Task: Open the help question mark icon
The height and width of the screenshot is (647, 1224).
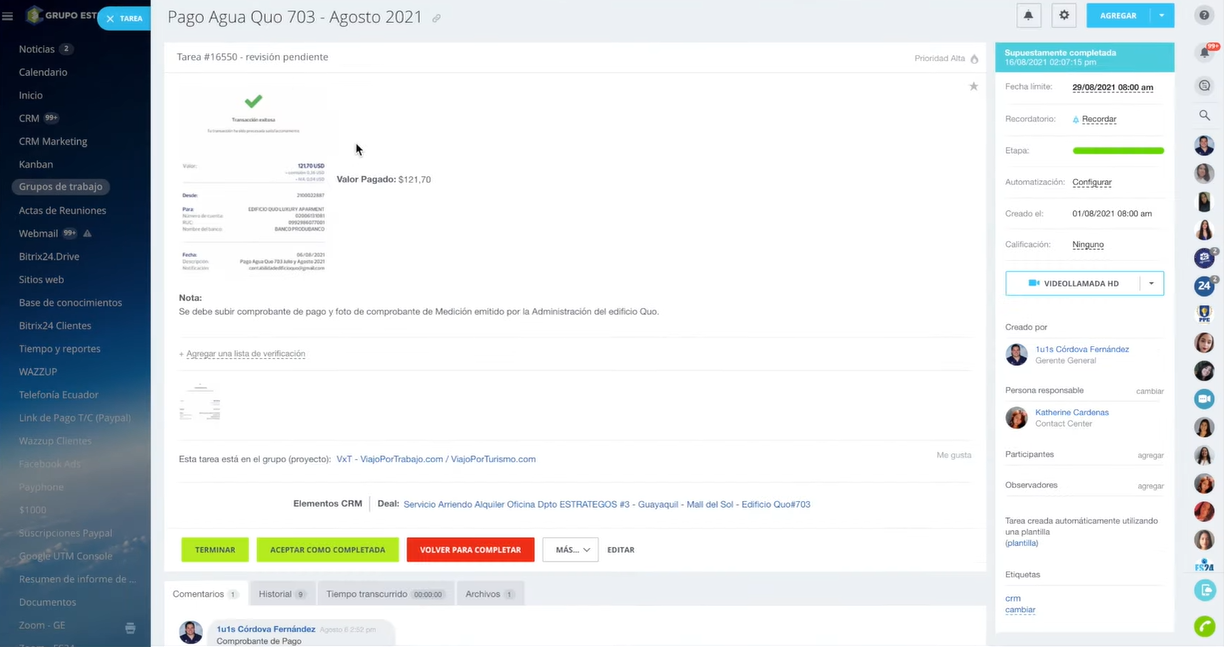Action: click(x=1205, y=15)
